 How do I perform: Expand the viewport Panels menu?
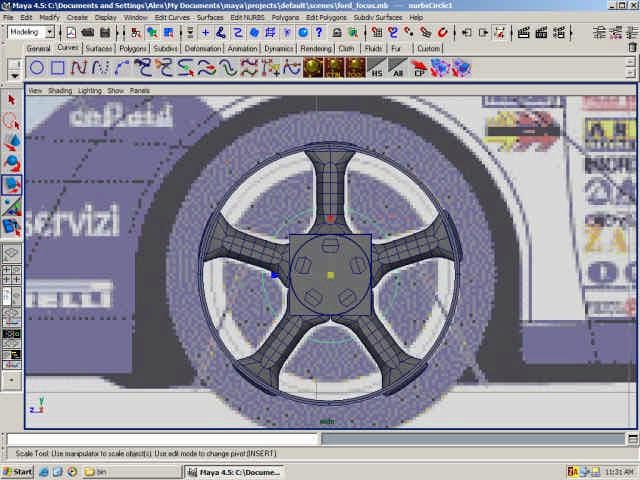(139, 90)
